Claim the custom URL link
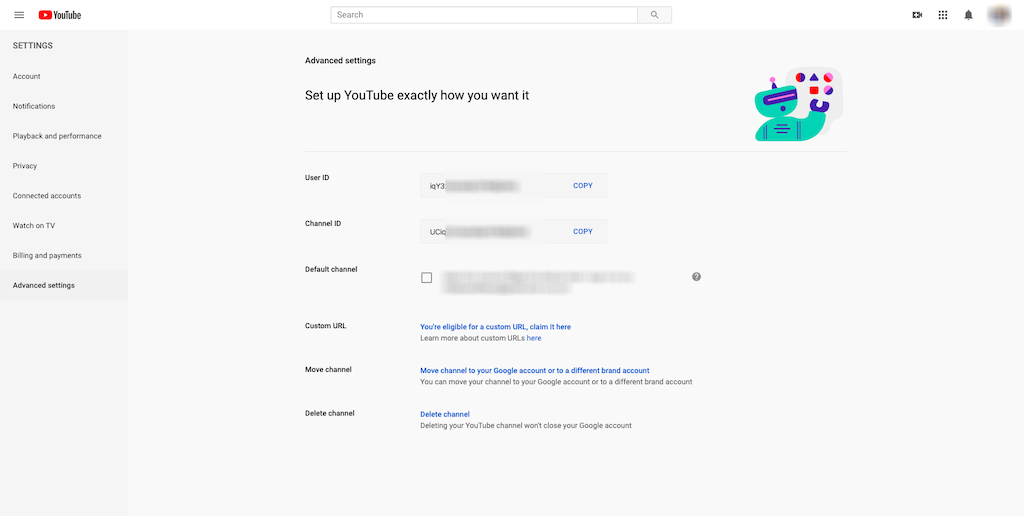 click(496, 327)
